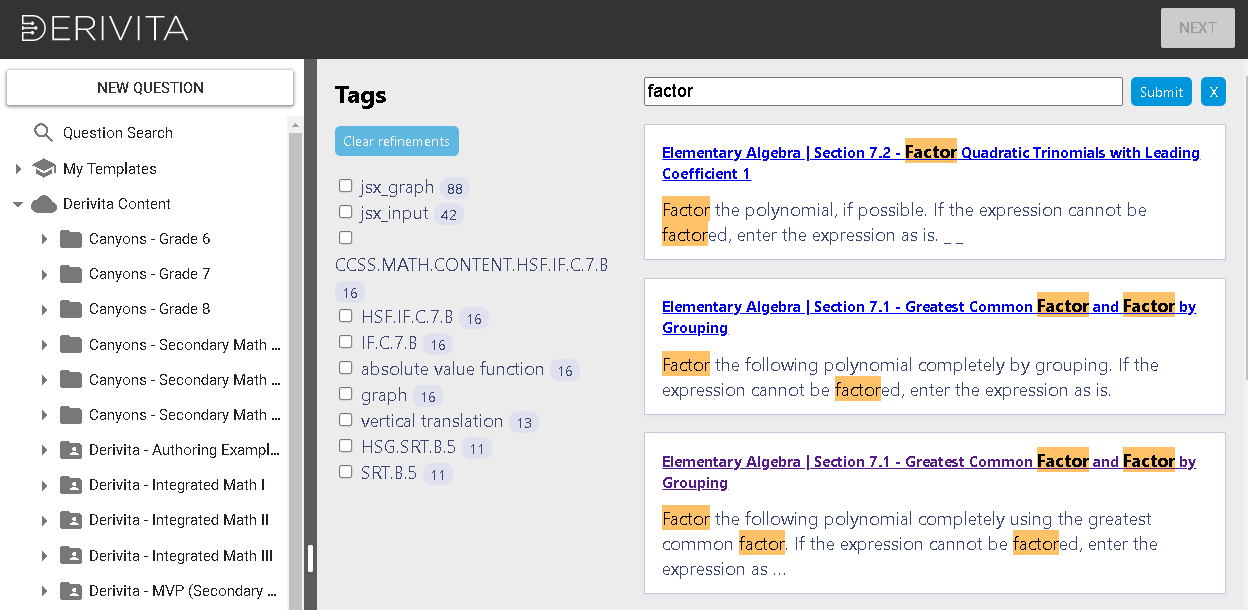The width and height of the screenshot is (1248, 610).
Task: Check the jsx_graph tag checkbox
Action: click(x=346, y=186)
